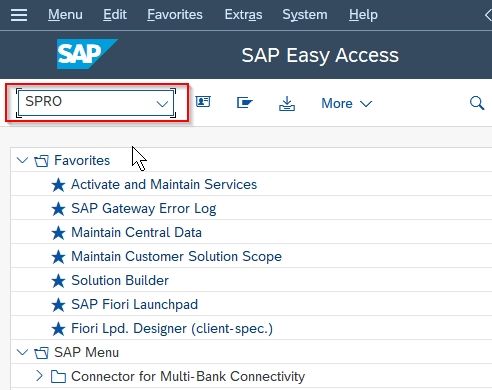Open the Help menu
The image size is (492, 390).
(363, 15)
